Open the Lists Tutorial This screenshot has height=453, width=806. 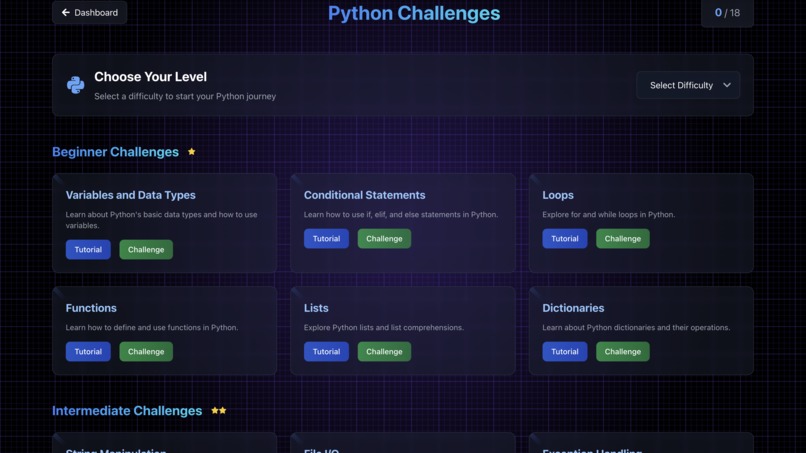(x=326, y=352)
